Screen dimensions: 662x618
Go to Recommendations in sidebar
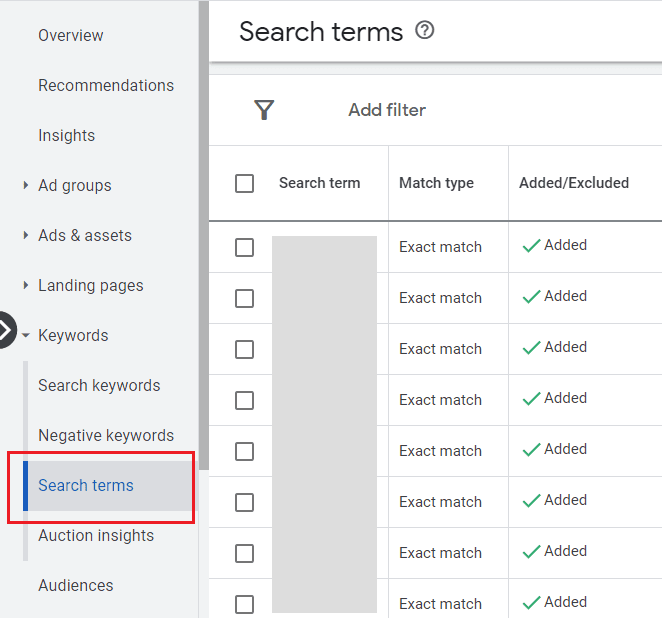(105, 85)
